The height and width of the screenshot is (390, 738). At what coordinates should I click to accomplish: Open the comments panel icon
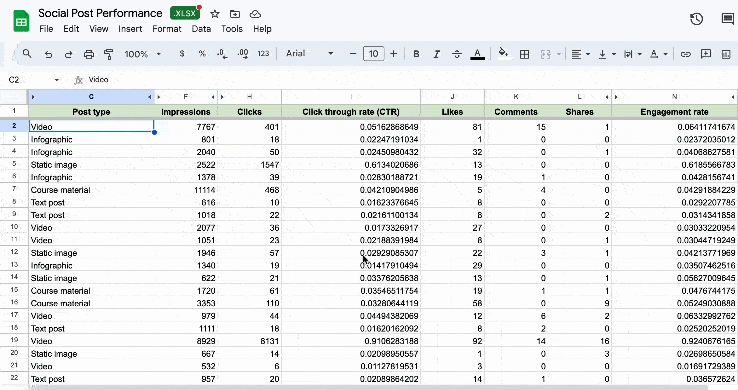coord(728,19)
